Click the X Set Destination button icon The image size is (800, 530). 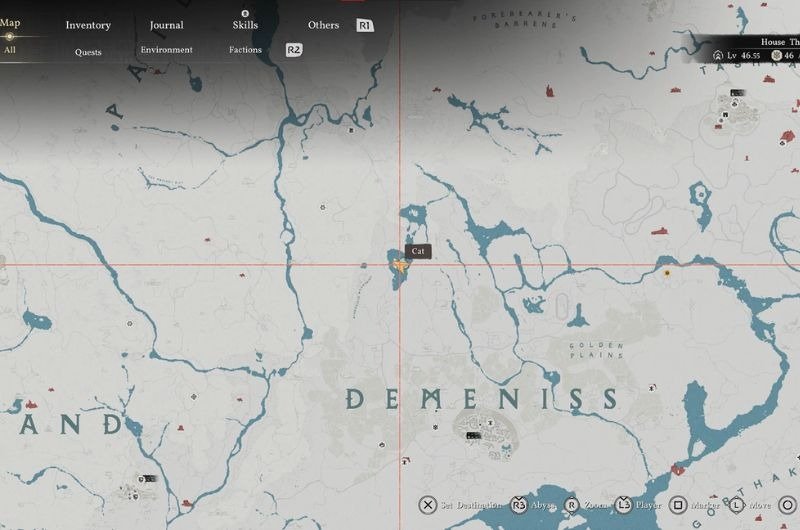click(x=428, y=505)
